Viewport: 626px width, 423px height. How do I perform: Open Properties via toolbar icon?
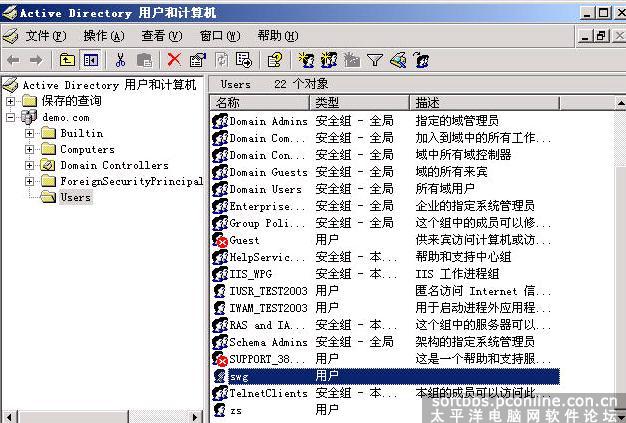point(198,60)
